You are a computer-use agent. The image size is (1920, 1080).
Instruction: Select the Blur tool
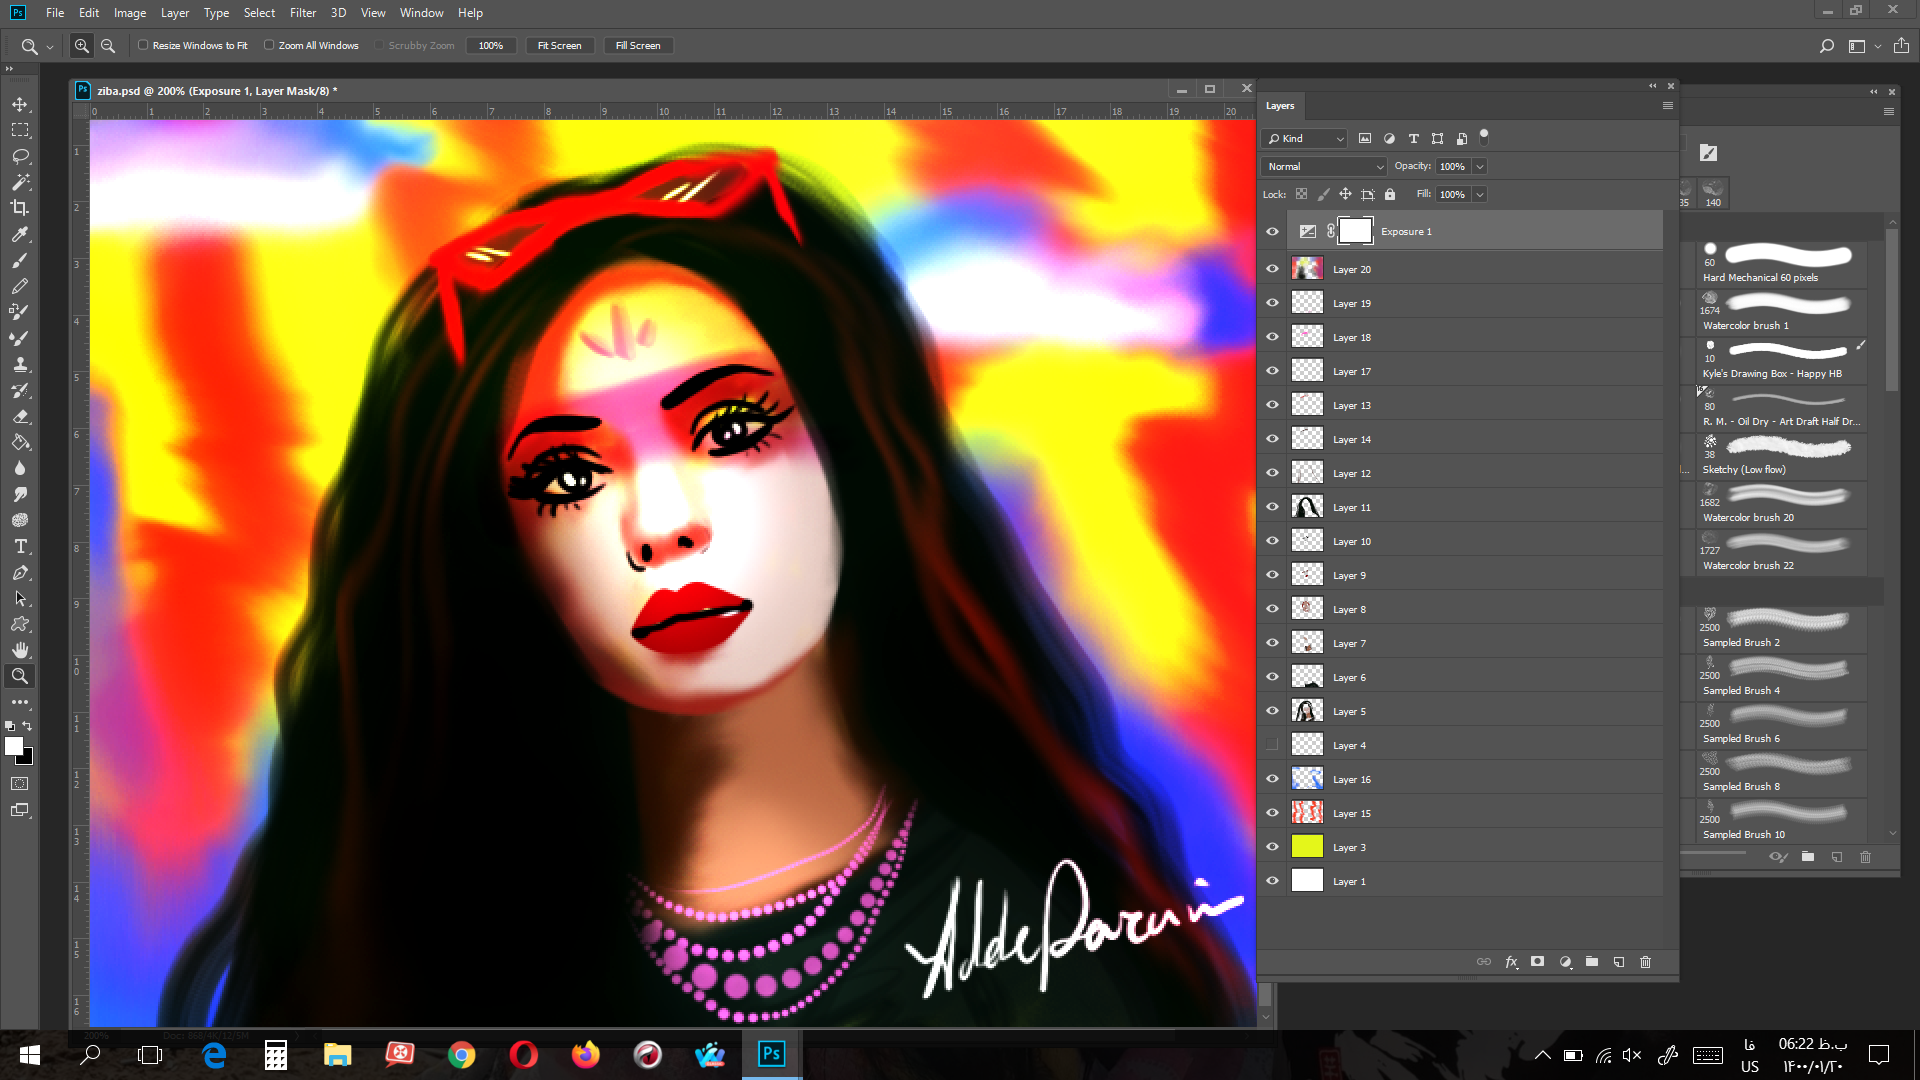[20, 468]
